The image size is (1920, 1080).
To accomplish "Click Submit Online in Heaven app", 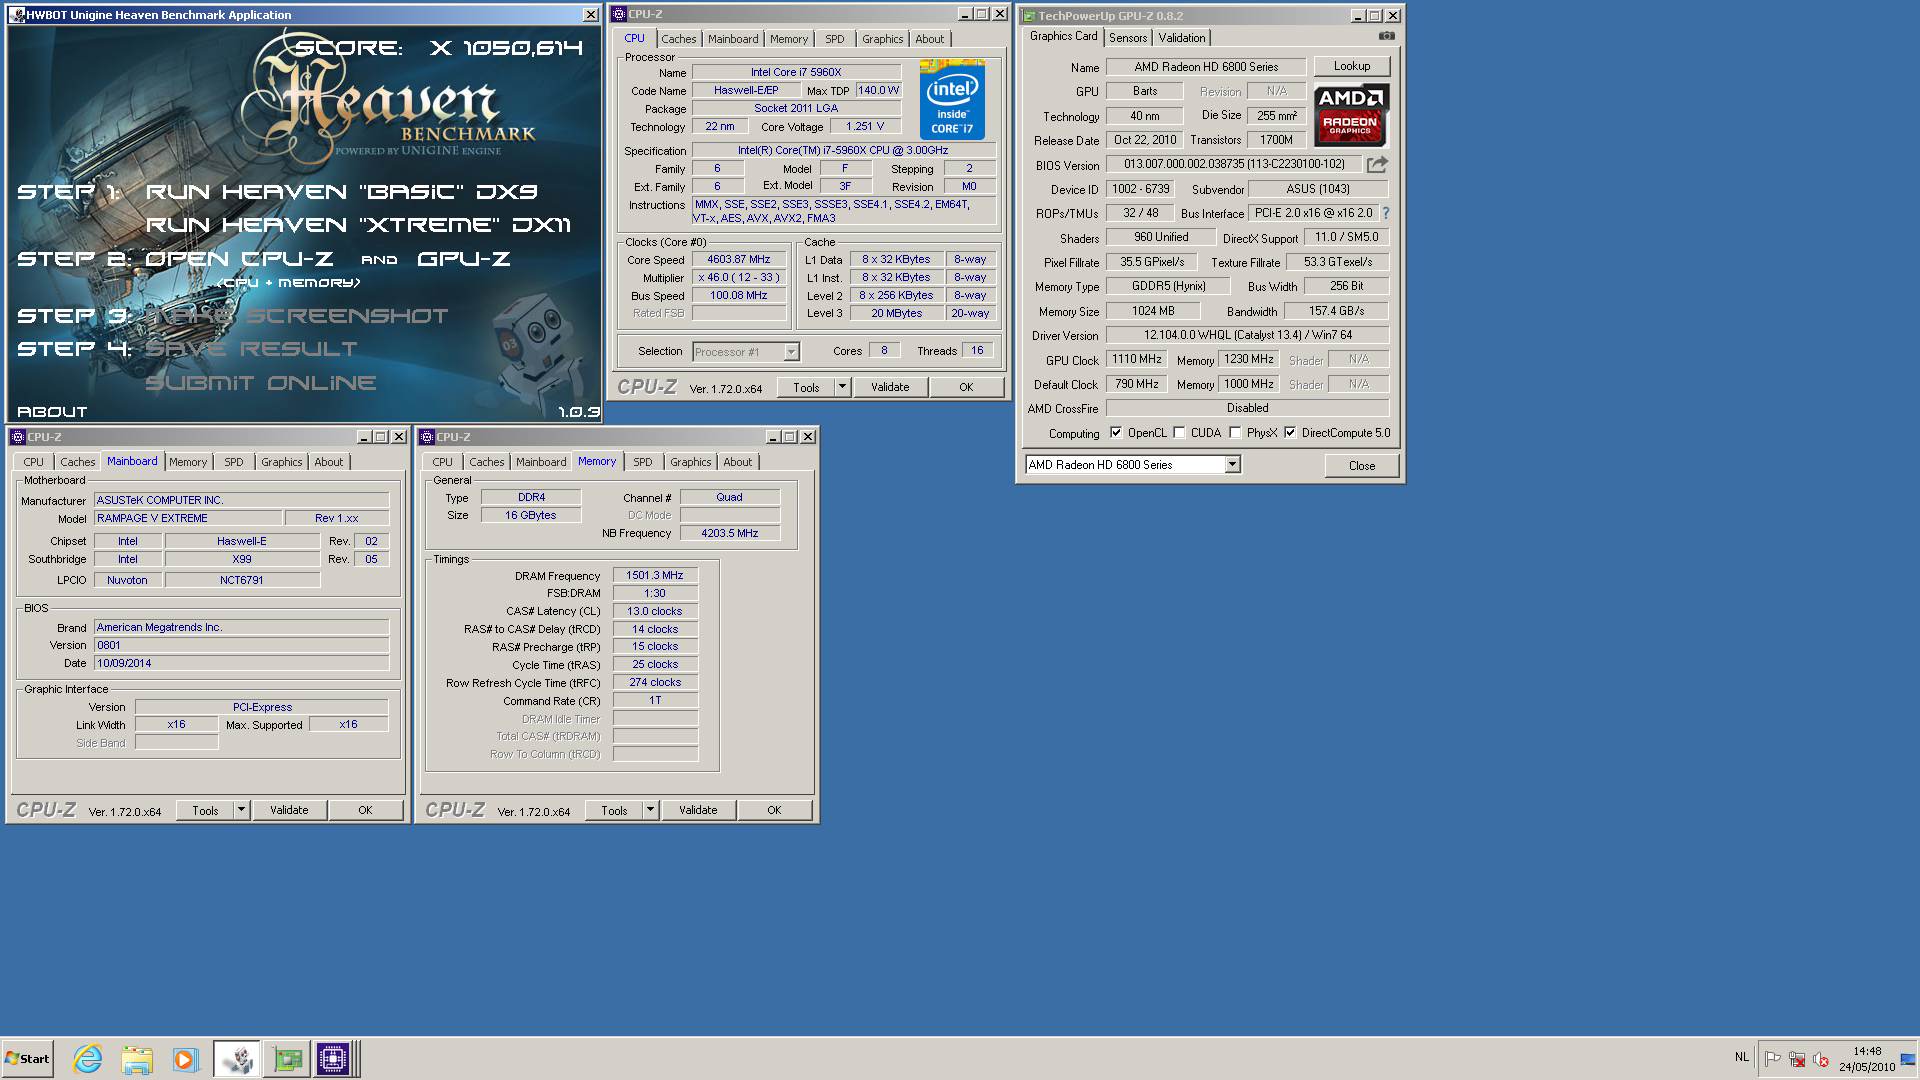I will (x=260, y=383).
